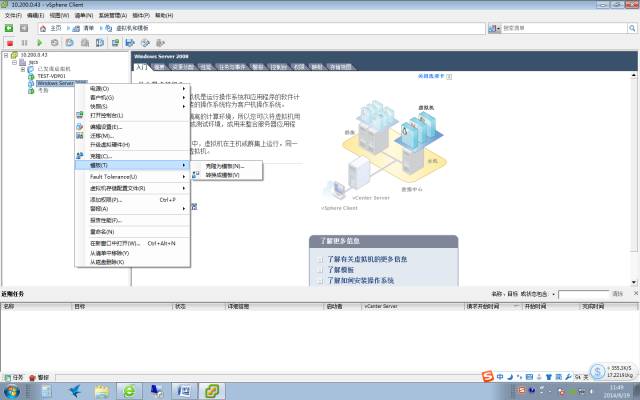
Task: Open the recent tasks filter dropdown
Action: coord(553,294)
